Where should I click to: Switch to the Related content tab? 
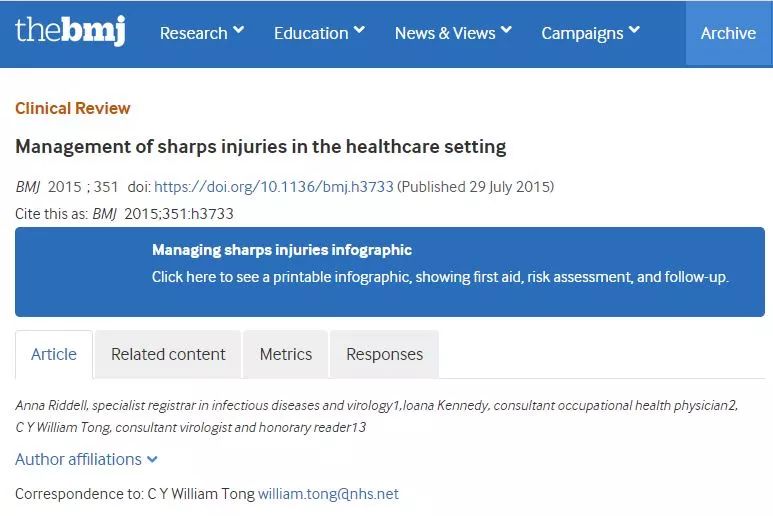(168, 355)
